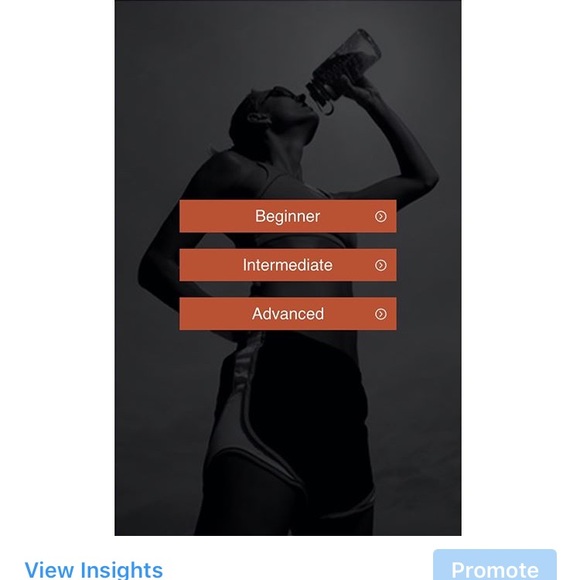
Task: Tap the water bottle in the photo
Action: click(x=342, y=70)
